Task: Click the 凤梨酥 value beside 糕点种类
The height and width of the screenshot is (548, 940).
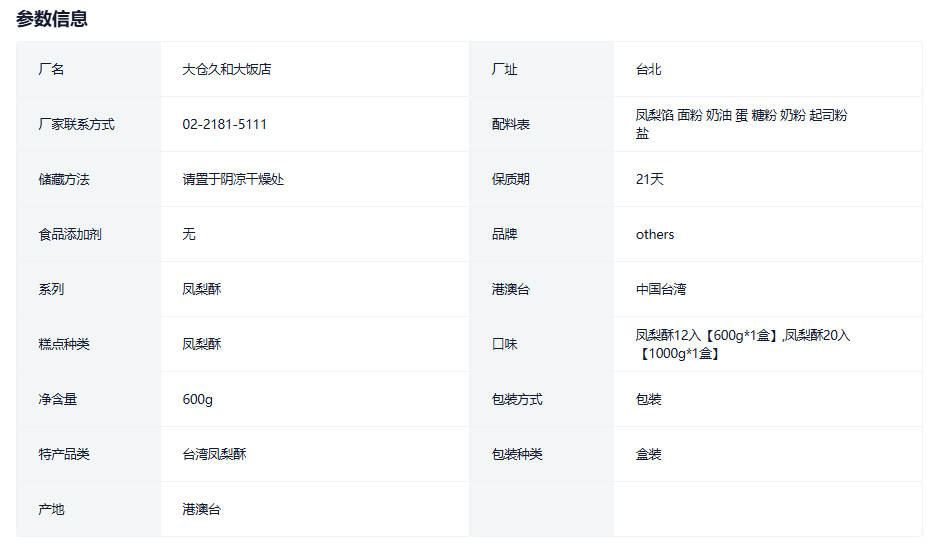Action: coord(201,345)
